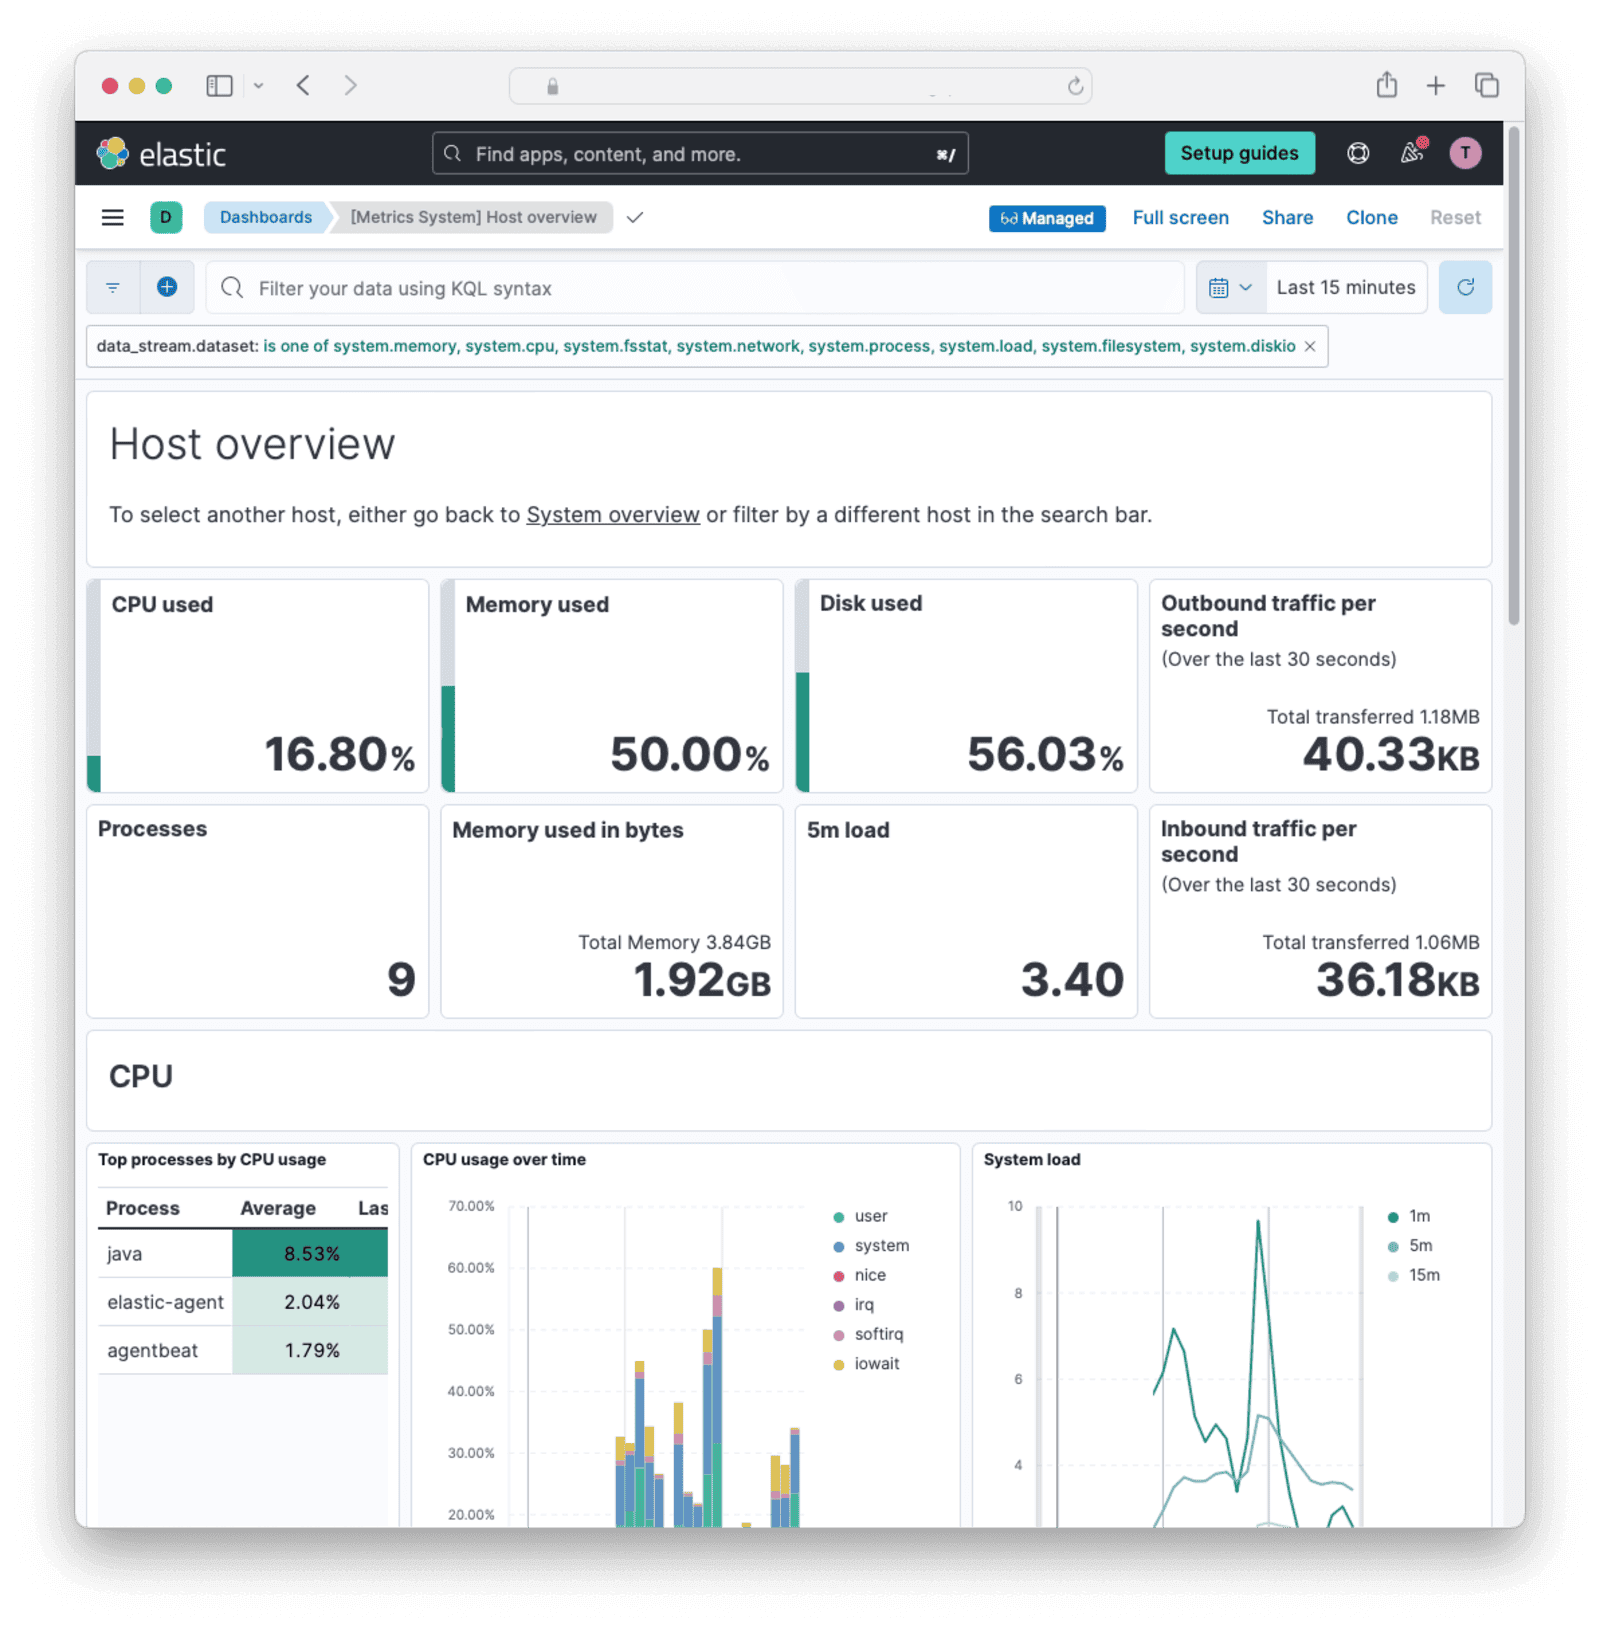Clone the dashboard

[1371, 217]
